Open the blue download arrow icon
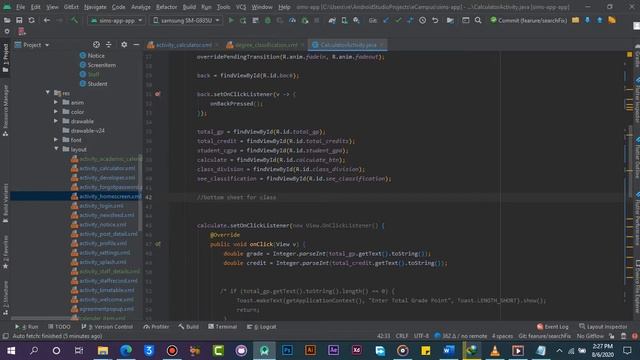Screen dimensions: 640x360 point(587,20)
